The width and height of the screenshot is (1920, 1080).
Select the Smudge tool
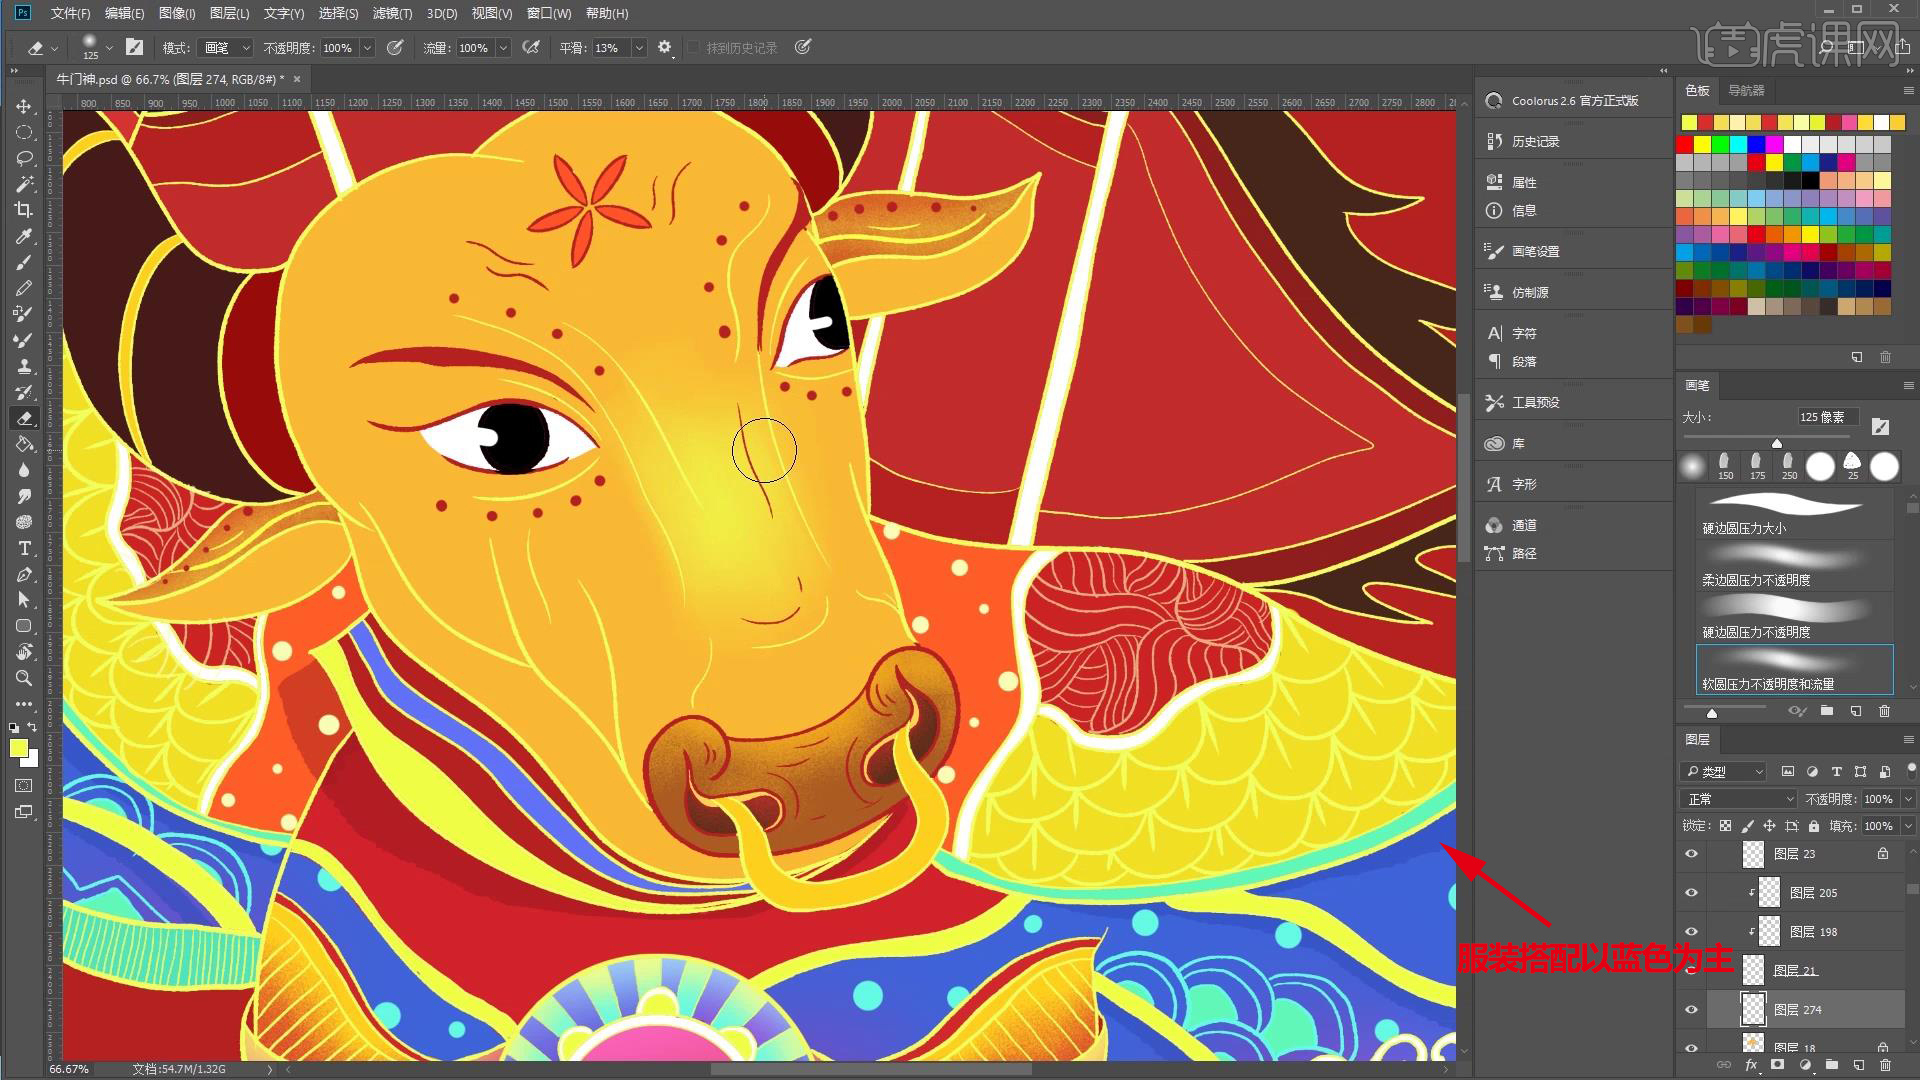pos(24,496)
